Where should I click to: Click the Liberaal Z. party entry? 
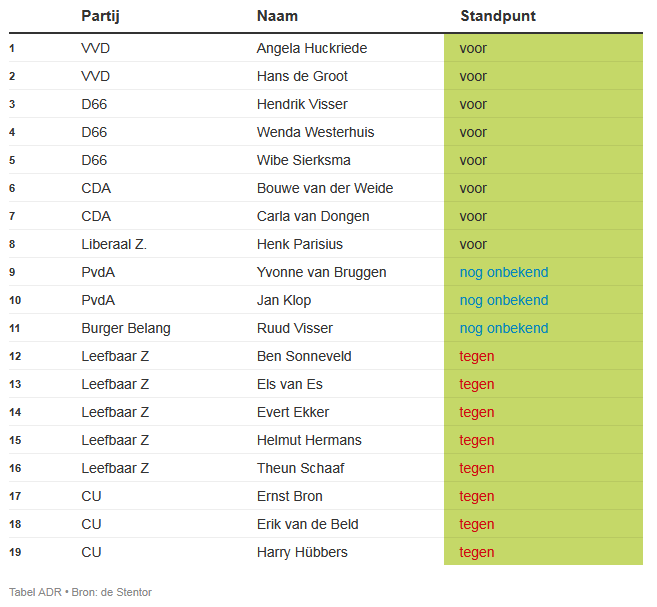pos(114,244)
